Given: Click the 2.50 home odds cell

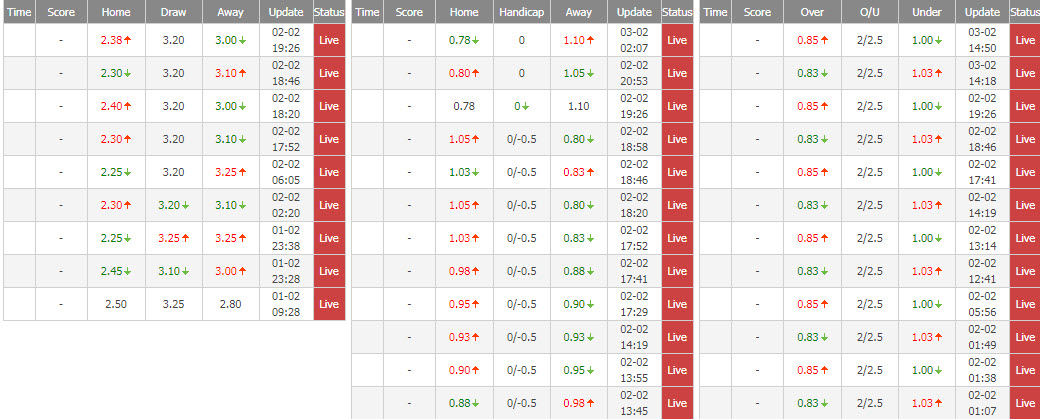Looking at the screenshot, I should (x=116, y=304).
